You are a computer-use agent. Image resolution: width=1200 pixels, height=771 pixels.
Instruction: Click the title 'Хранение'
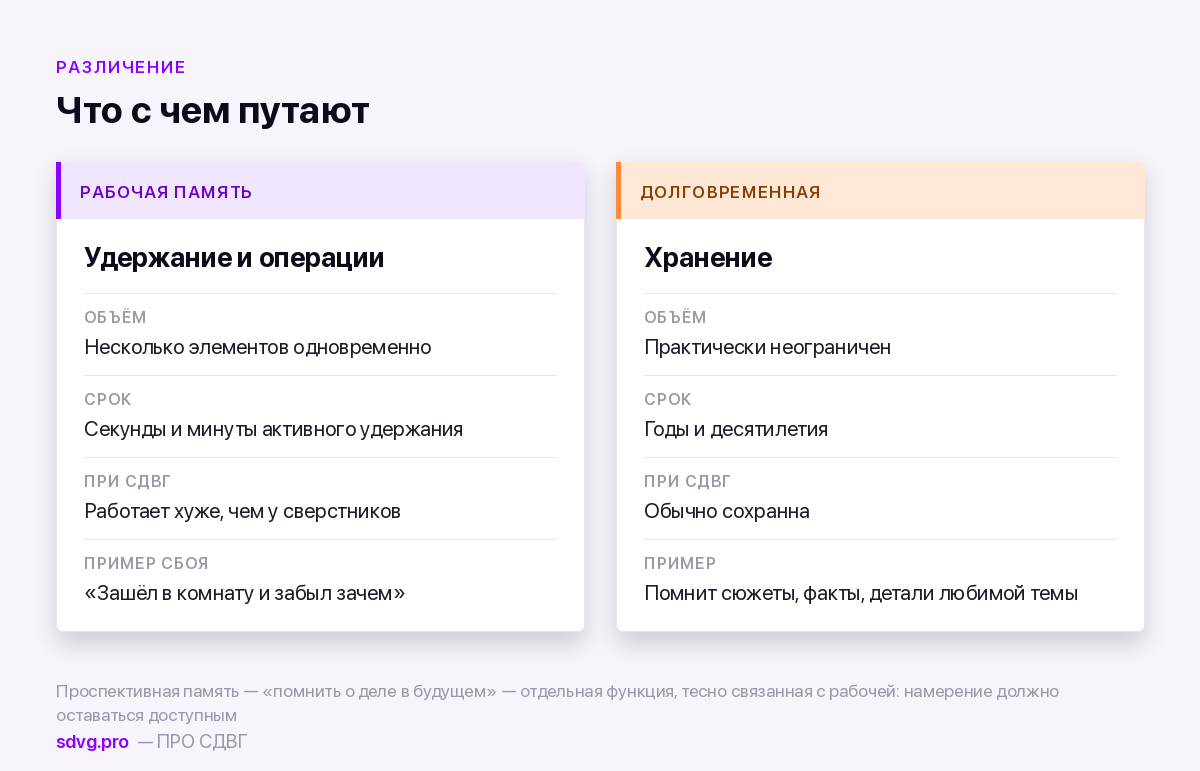[x=708, y=258]
